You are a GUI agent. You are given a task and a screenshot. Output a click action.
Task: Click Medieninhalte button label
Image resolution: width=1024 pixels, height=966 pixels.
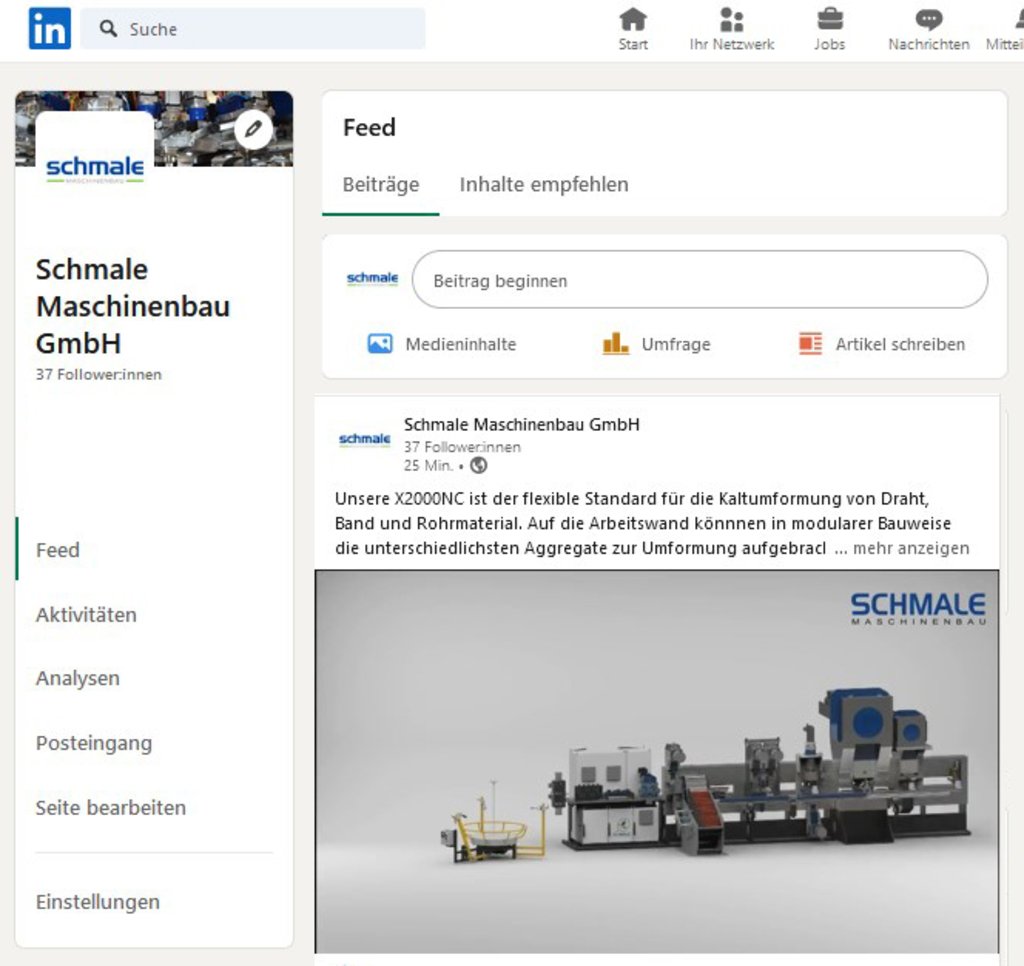tap(460, 344)
